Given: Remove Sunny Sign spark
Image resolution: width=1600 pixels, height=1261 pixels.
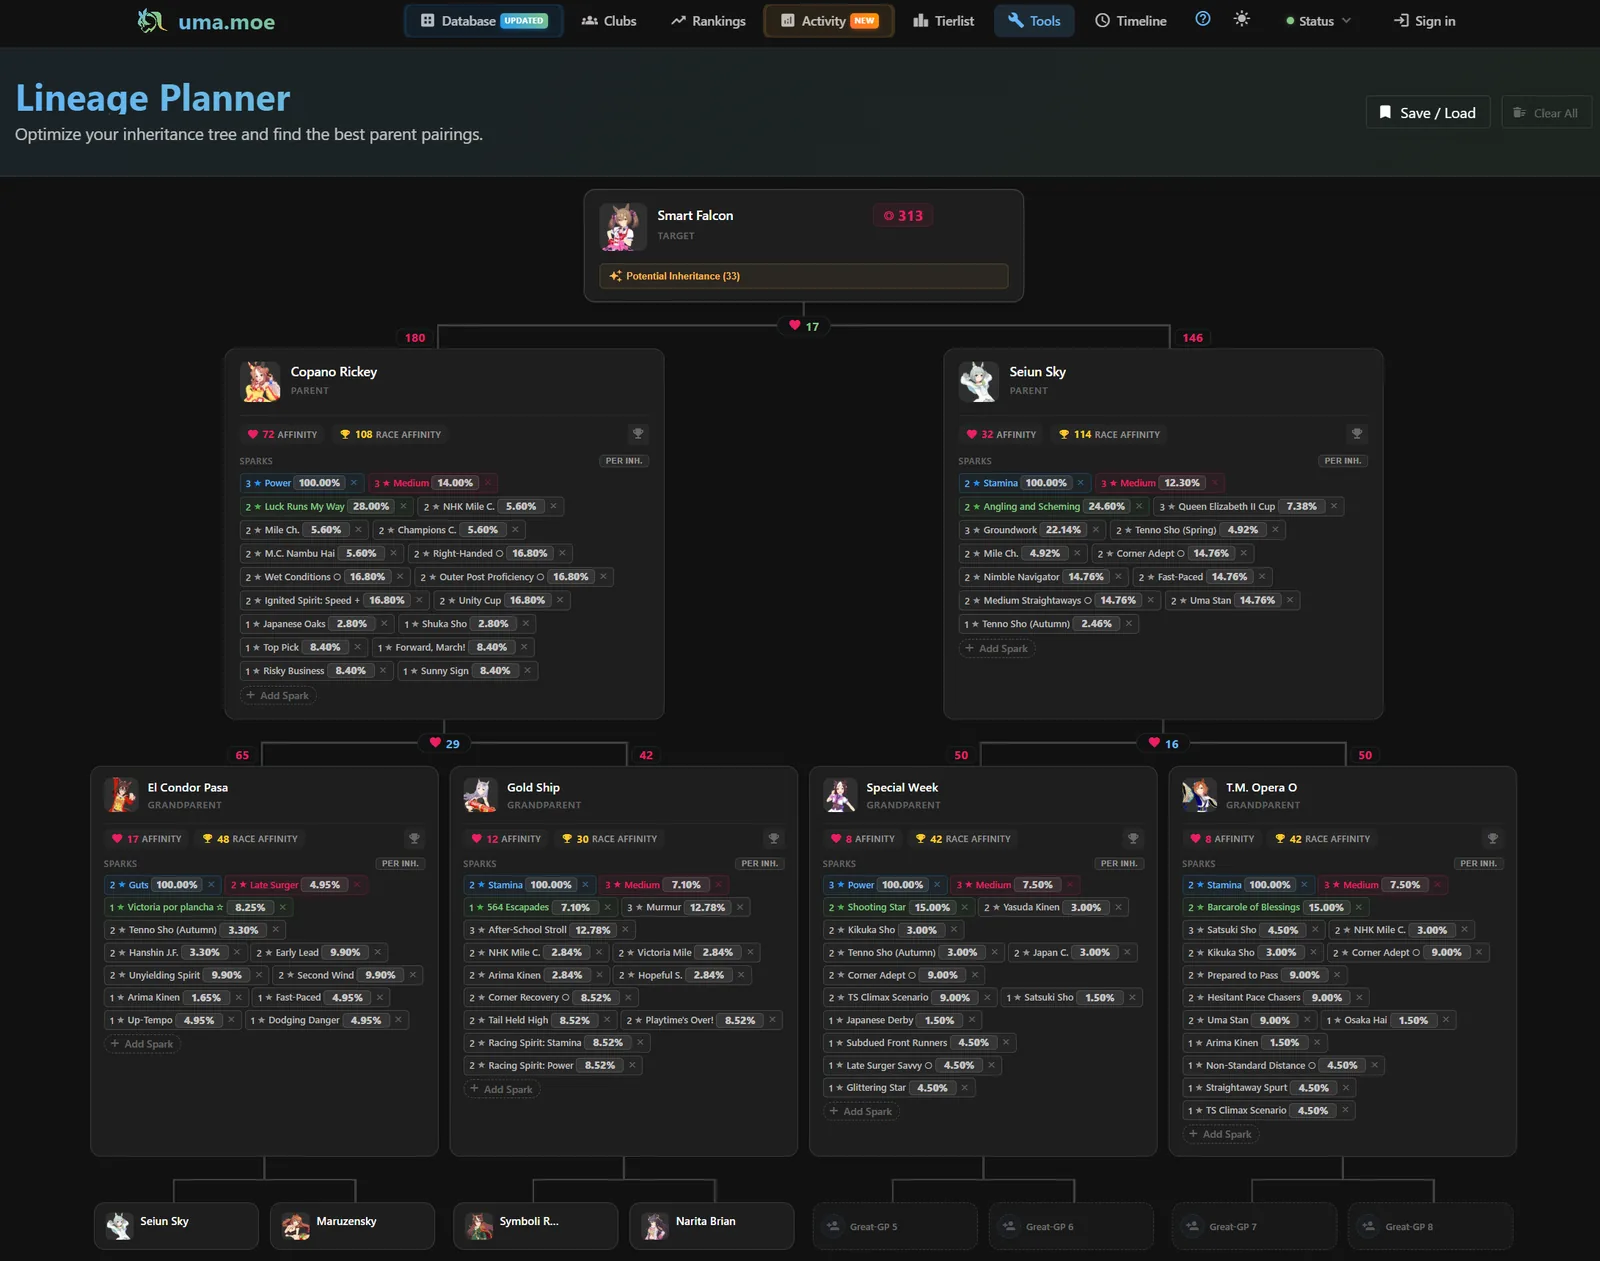Looking at the screenshot, I should tap(527, 671).
